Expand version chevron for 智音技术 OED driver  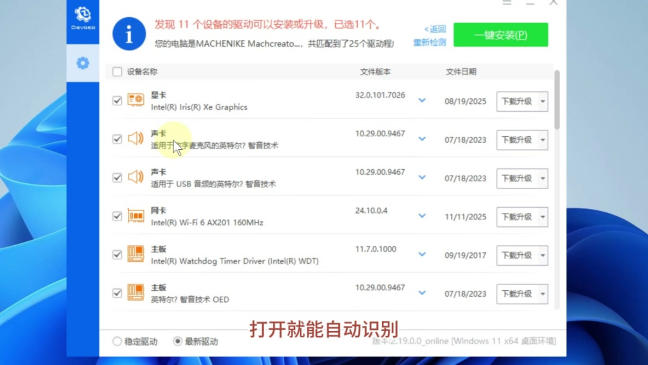[x=422, y=293]
